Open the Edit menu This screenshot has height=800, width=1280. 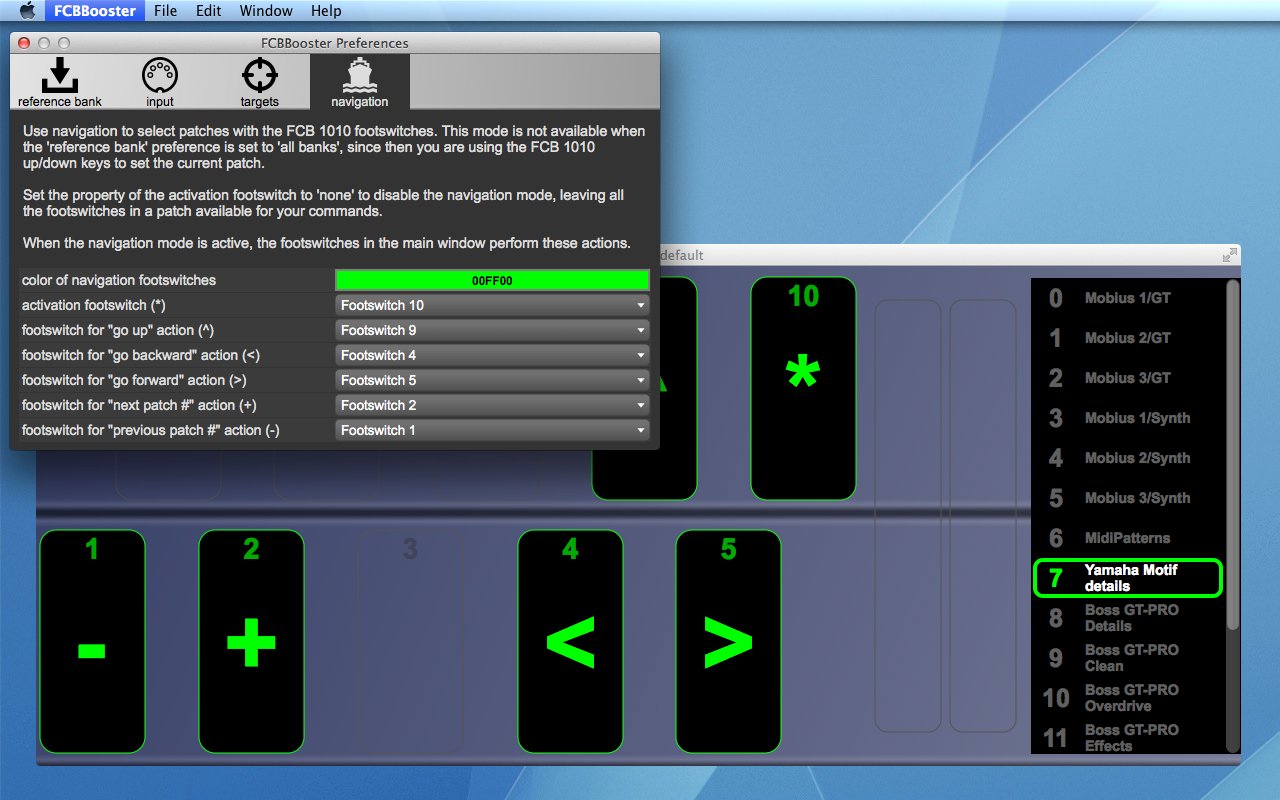(x=209, y=11)
